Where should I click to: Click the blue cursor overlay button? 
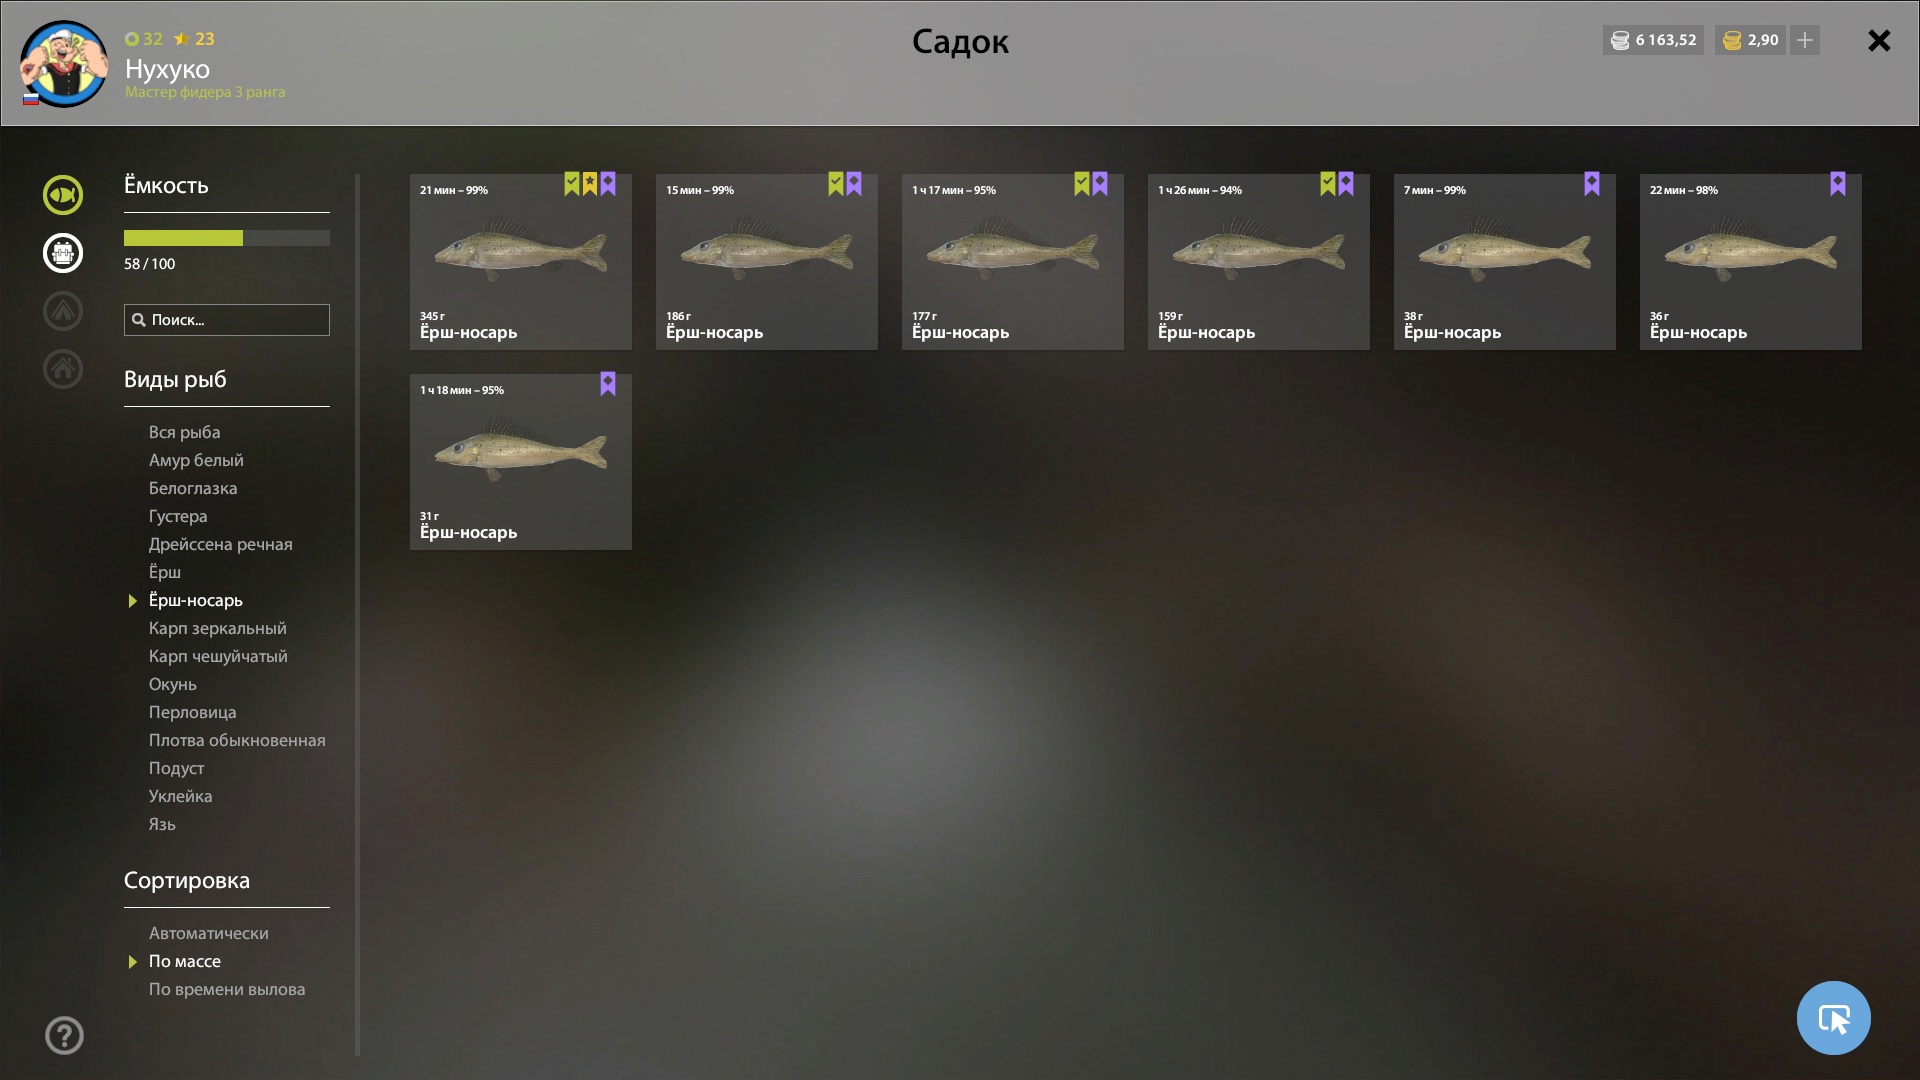(1833, 1018)
